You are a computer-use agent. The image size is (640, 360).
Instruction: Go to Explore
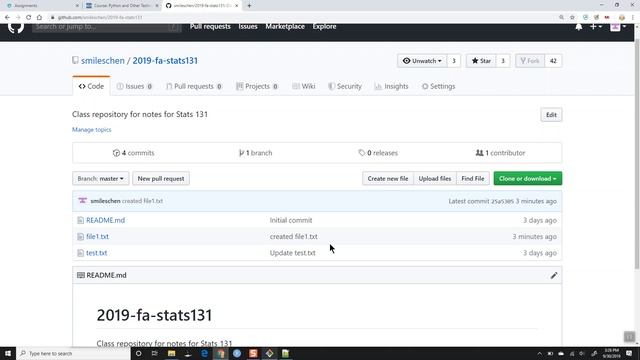[324, 27]
